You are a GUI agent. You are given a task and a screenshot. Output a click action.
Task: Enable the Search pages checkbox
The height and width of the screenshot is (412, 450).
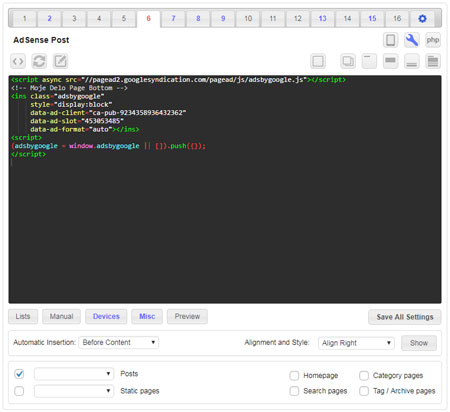pos(294,391)
